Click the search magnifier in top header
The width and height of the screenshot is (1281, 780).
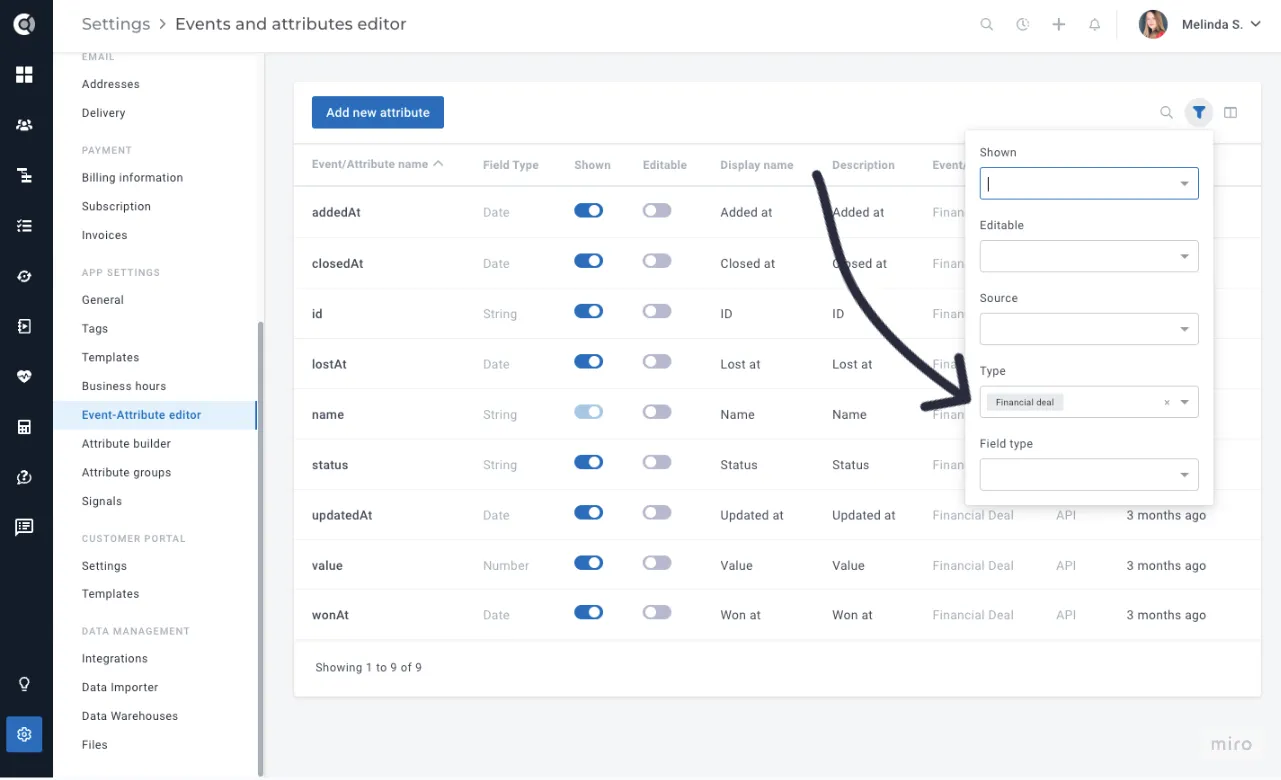click(x=987, y=24)
